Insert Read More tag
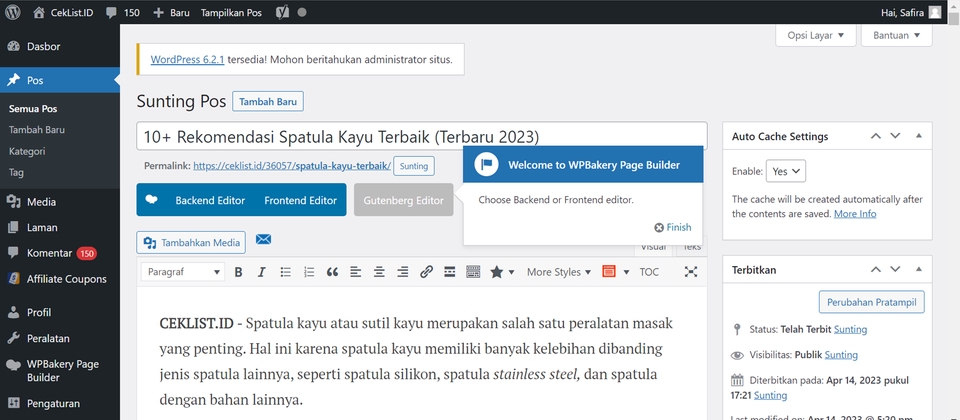This screenshot has width=960, height=420. [449, 272]
